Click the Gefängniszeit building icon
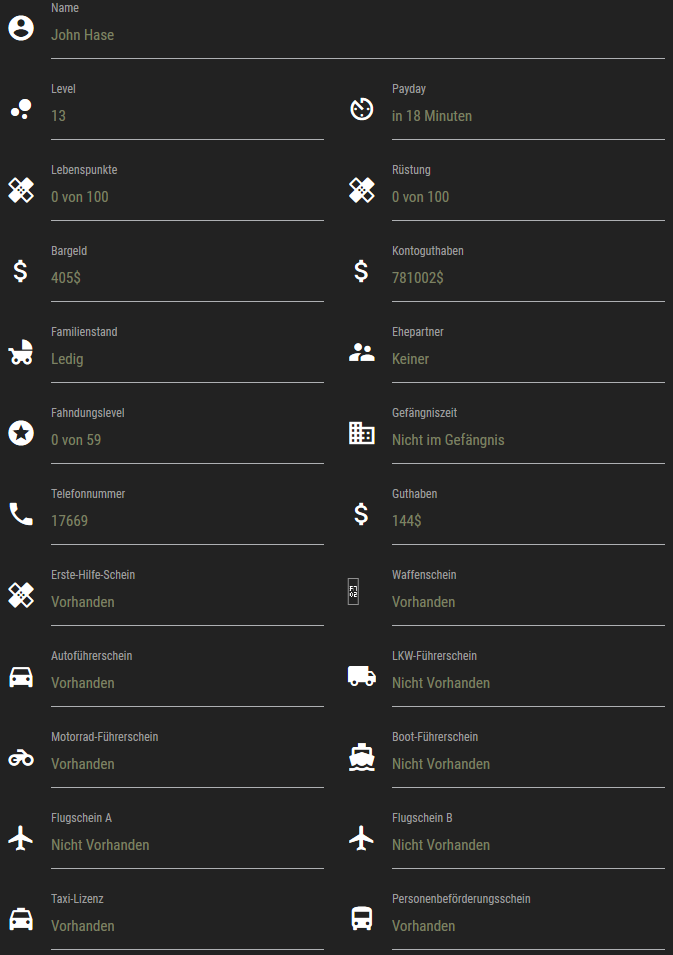The image size is (673, 955). [361, 433]
